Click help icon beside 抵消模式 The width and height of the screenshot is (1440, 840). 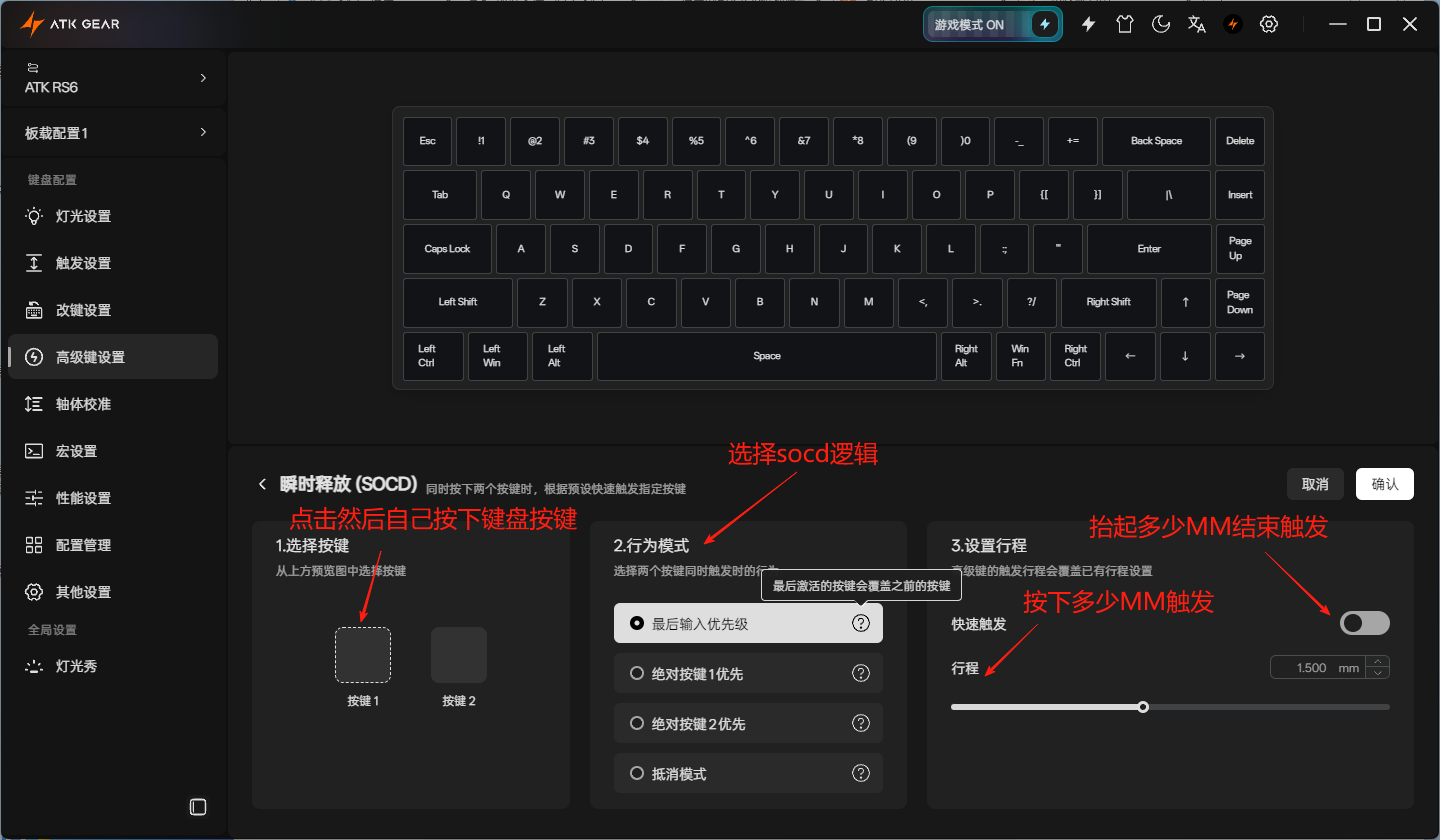[x=861, y=773]
